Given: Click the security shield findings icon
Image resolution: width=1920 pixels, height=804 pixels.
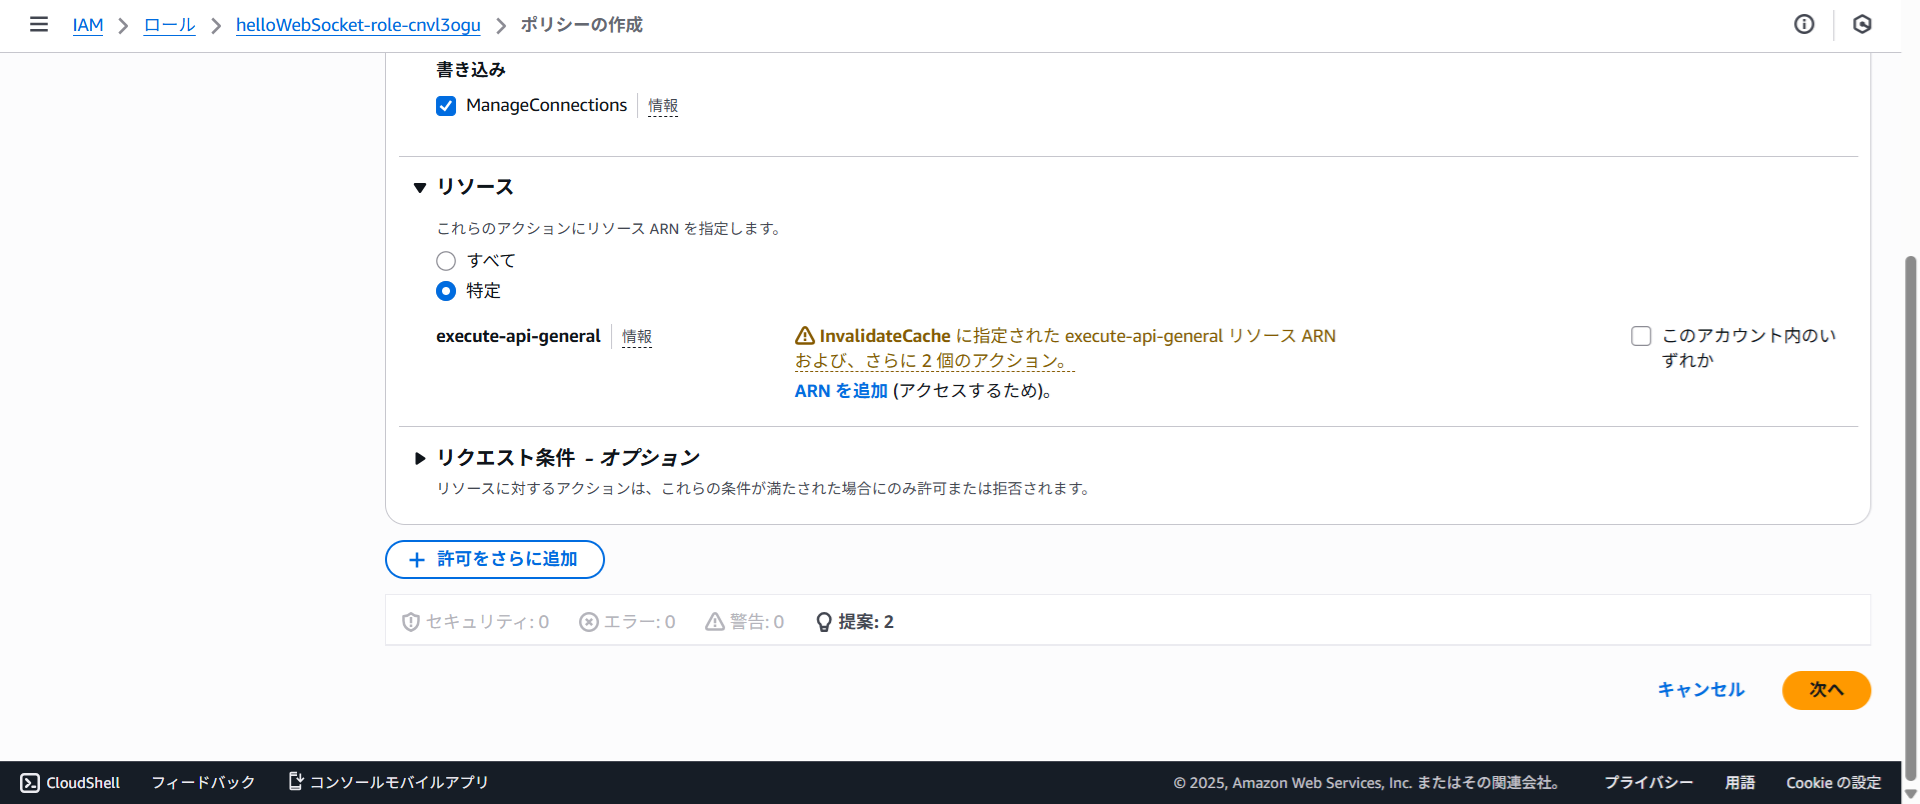Looking at the screenshot, I should pyautogui.click(x=410, y=622).
